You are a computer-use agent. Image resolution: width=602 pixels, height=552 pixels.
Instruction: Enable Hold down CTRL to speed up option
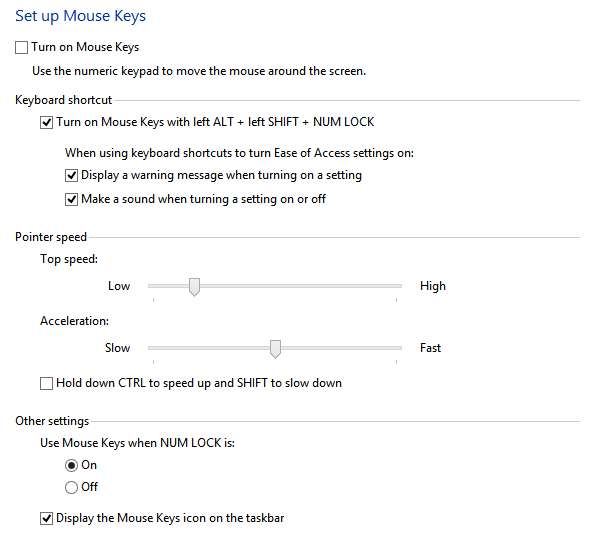point(46,383)
